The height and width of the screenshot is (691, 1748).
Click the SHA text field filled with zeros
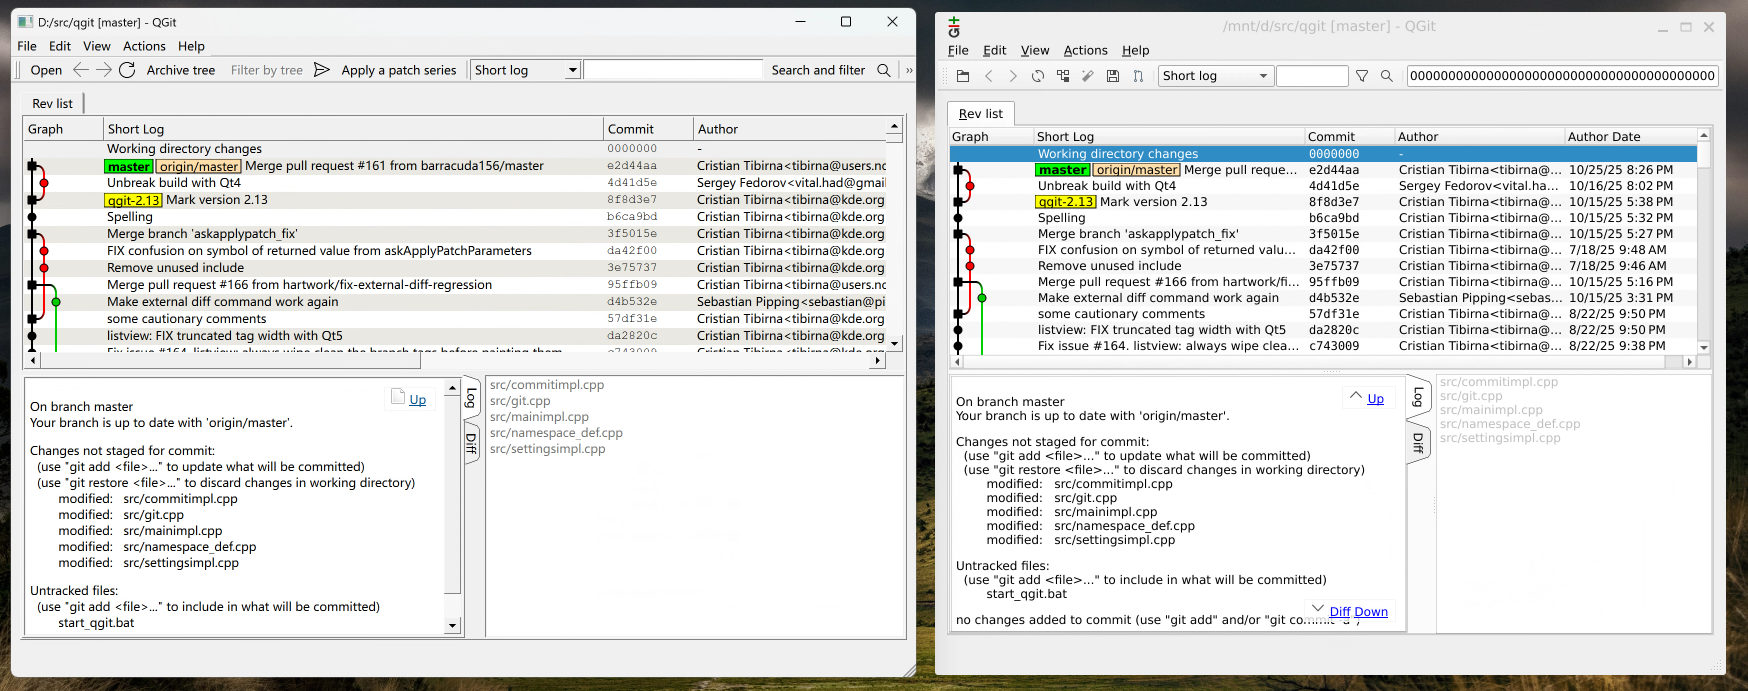pos(1562,76)
